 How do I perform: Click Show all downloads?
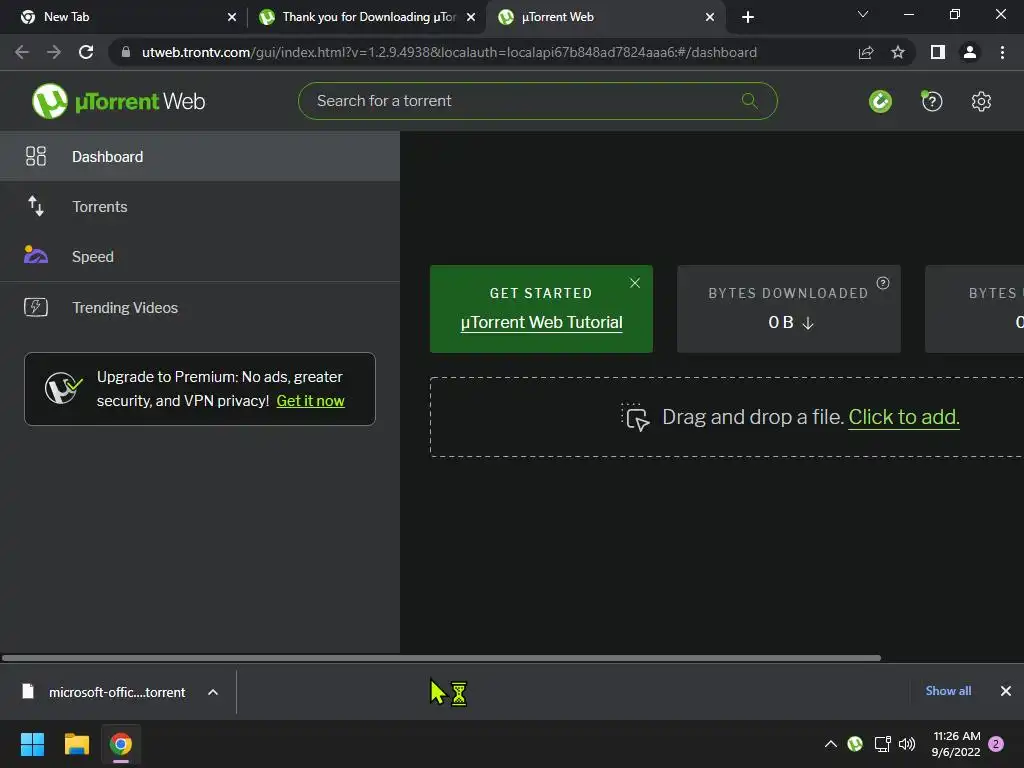pos(948,691)
